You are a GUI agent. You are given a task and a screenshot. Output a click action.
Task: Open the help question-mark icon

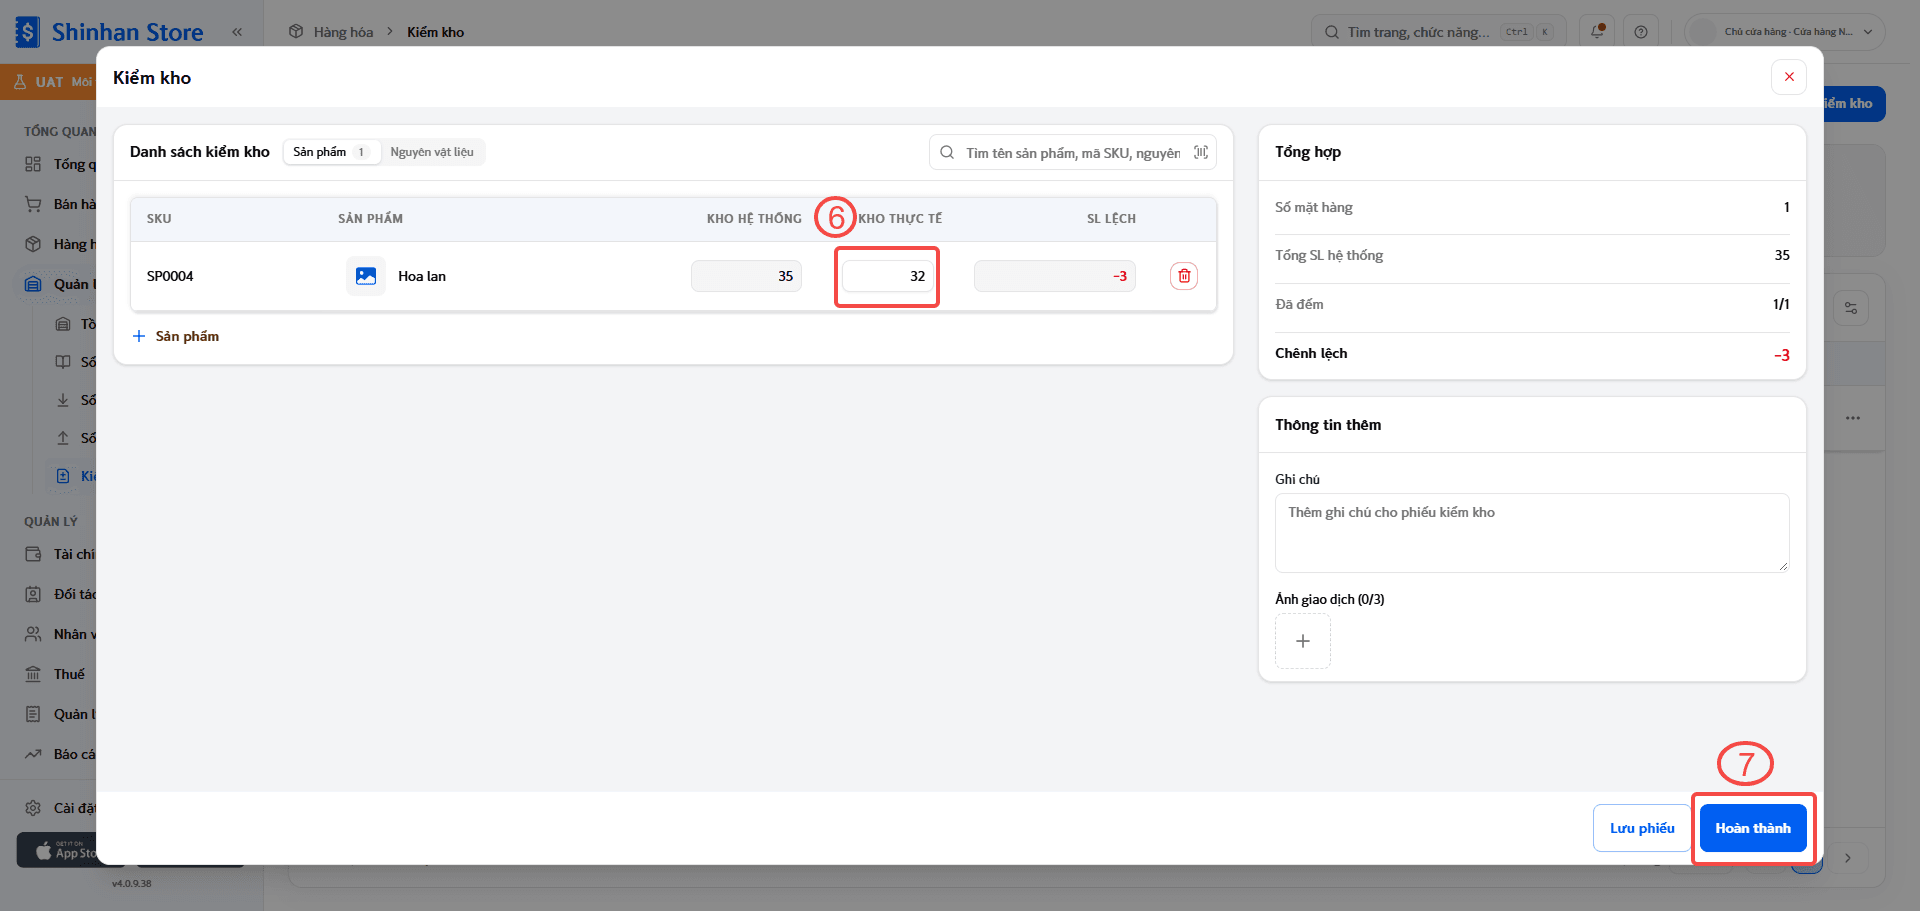(1641, 32)
